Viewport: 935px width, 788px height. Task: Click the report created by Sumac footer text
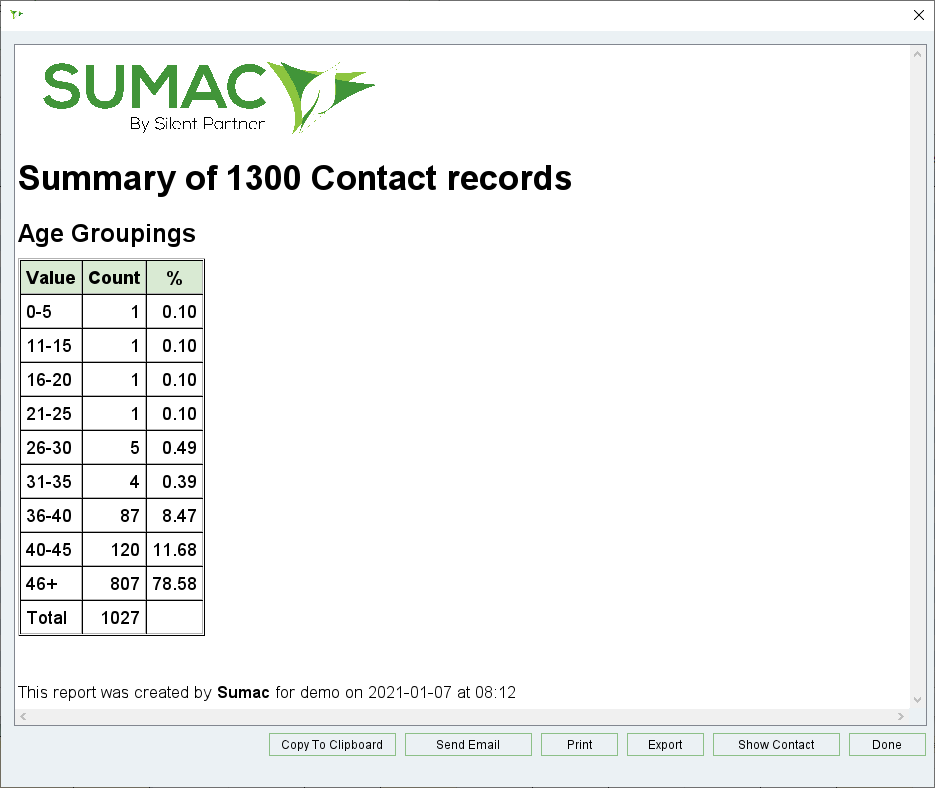267,693
